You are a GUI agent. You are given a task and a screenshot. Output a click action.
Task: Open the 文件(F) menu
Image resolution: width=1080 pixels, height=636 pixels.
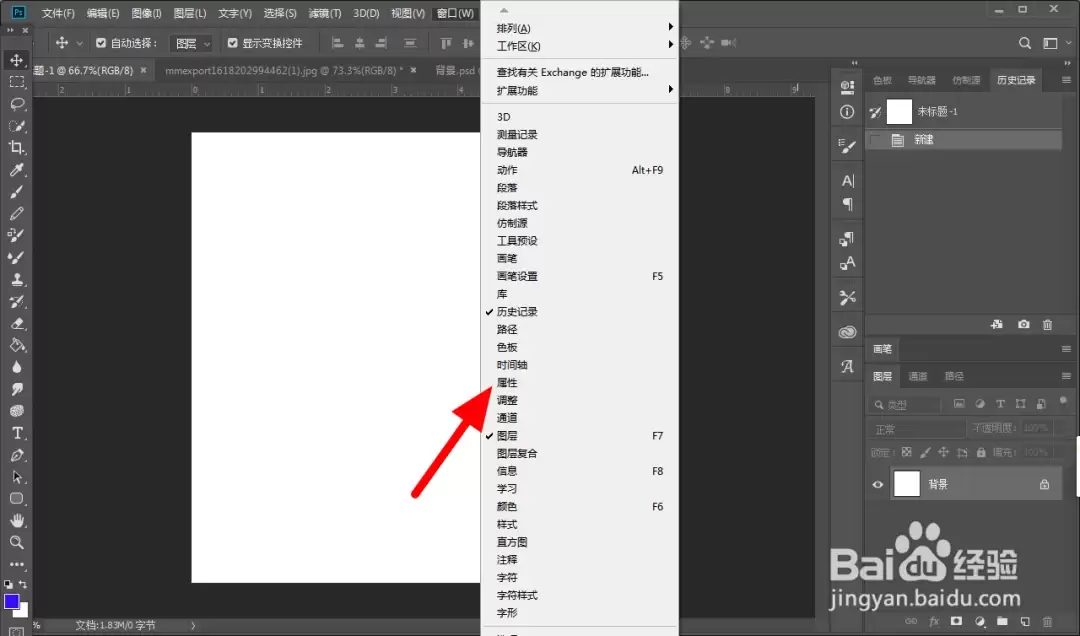click(58, 13)
